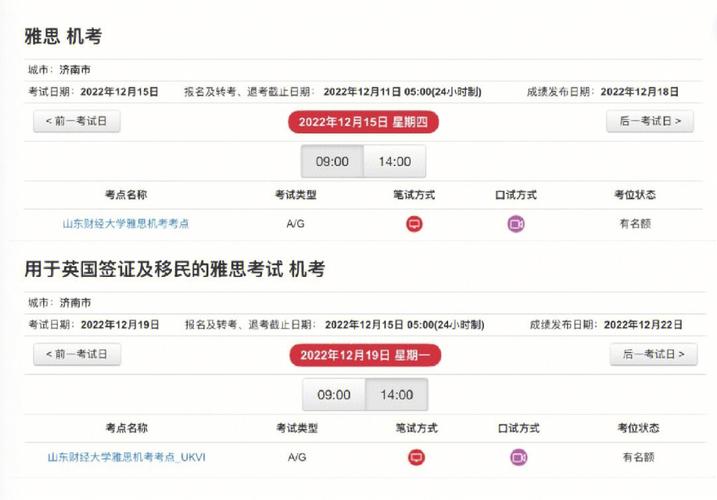Go to previous test date in UKVI section
The height and width of the screenshot is (500, 717).
[x=77, y=354]
